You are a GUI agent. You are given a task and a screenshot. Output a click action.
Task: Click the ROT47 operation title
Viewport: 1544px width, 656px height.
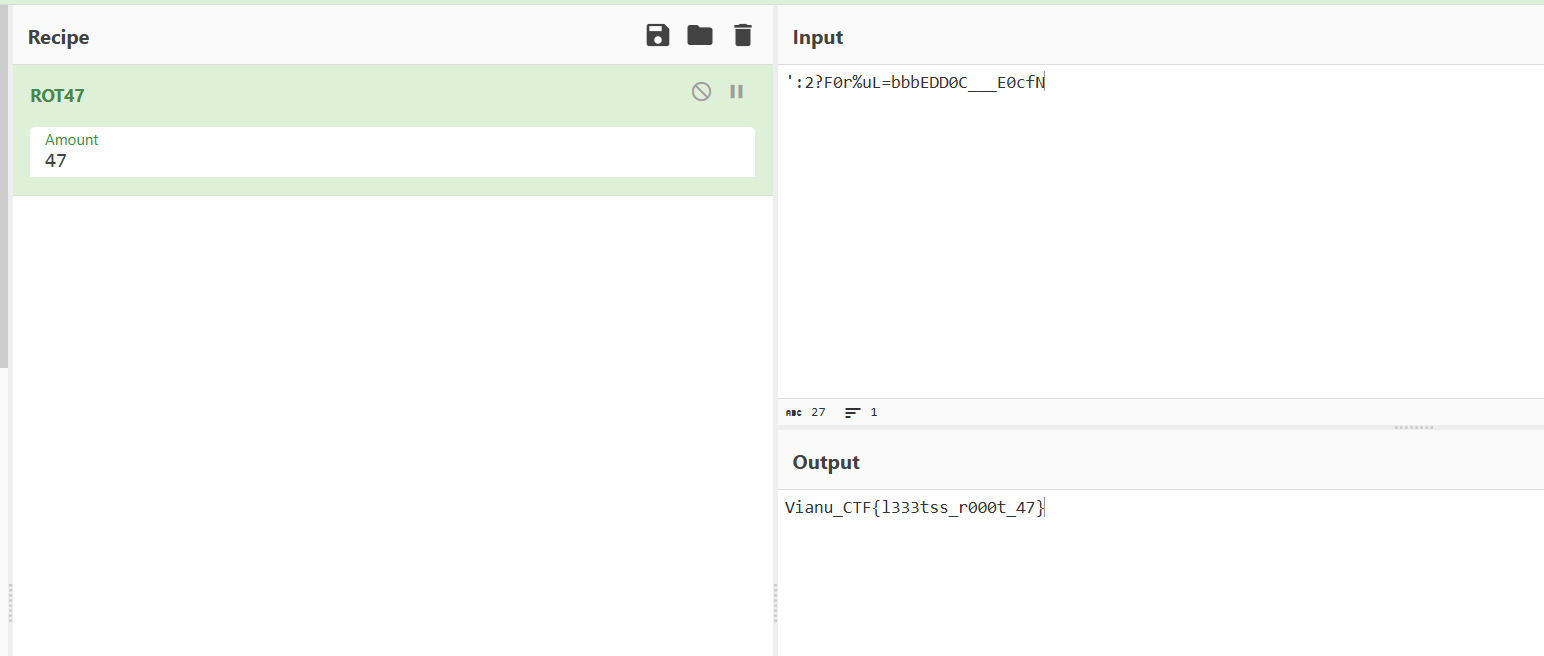[57, 96]
